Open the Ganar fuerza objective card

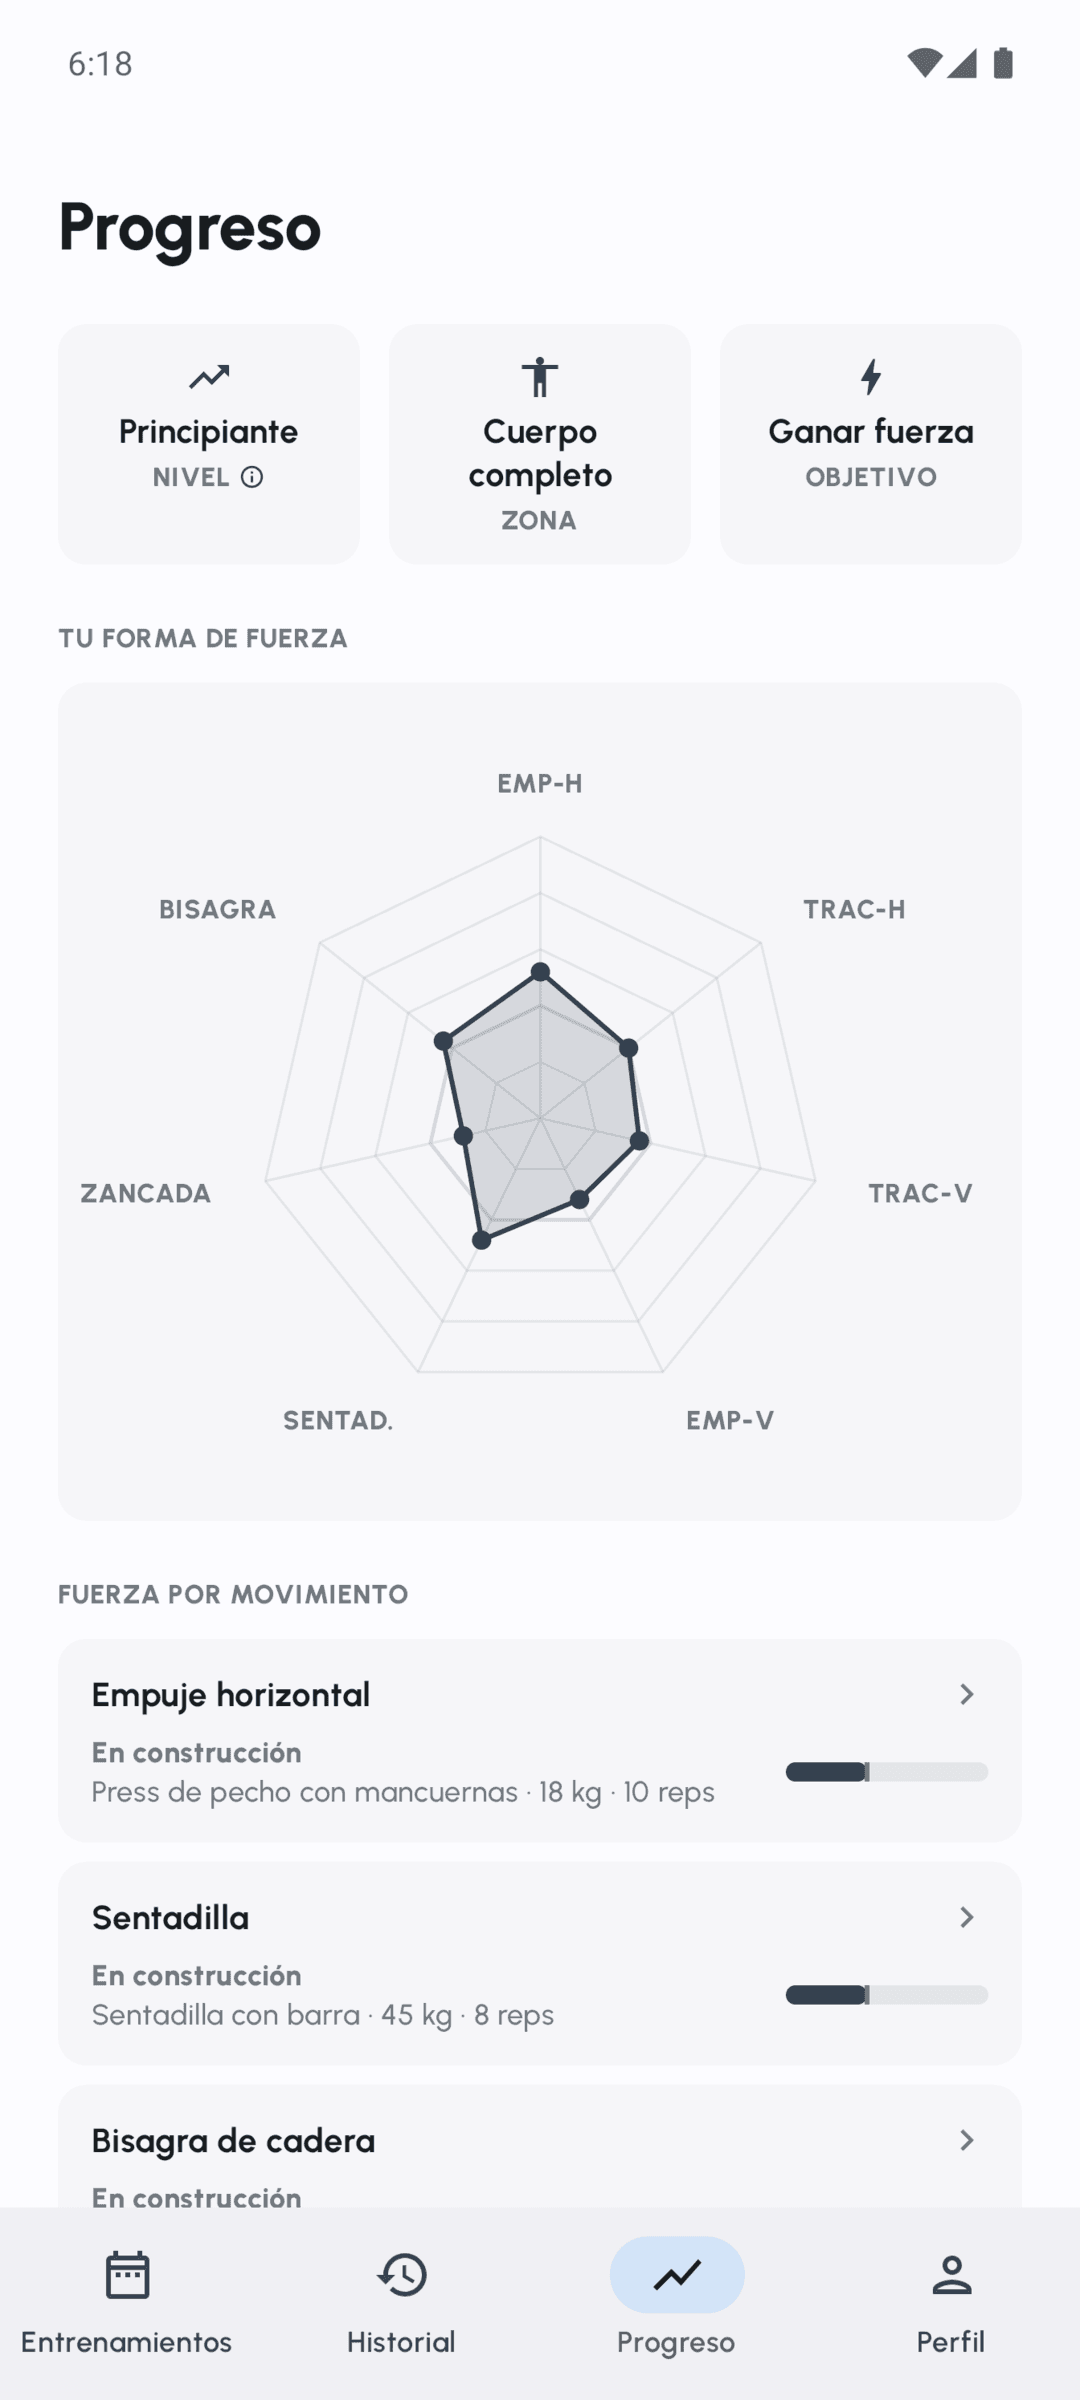point(871,444)
